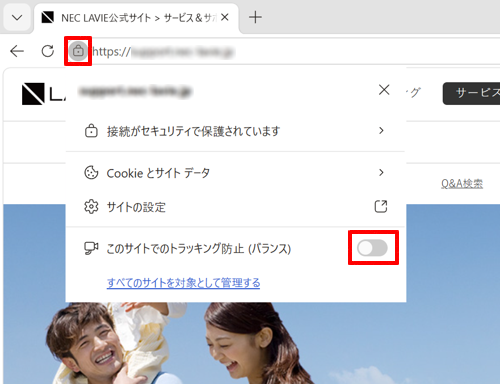Reload the page with the refresh icon

click(48, 51)
